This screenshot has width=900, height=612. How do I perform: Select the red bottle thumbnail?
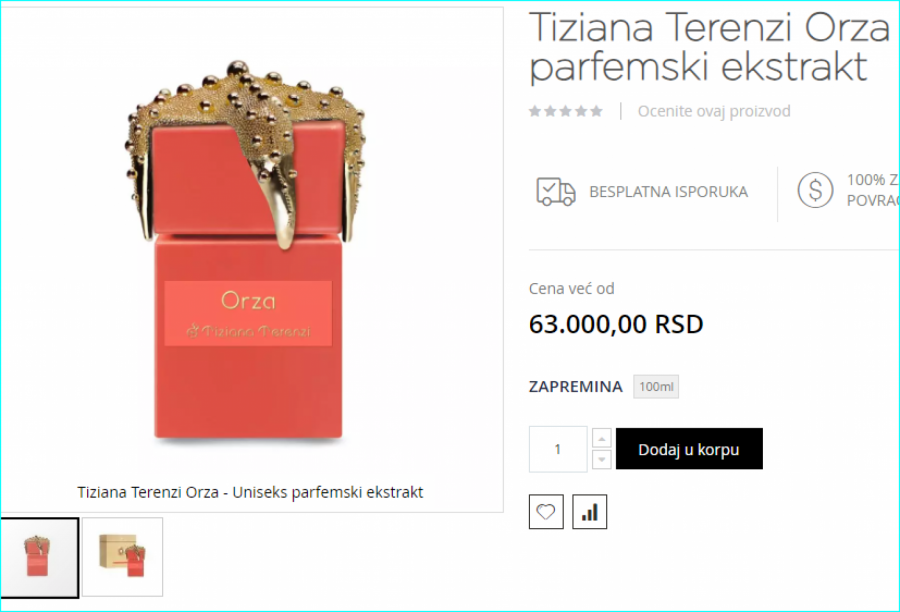(39, 557)
